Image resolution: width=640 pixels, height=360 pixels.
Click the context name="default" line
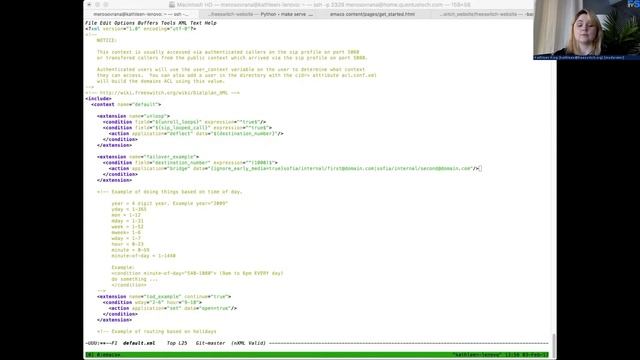(x=126, y=104)
